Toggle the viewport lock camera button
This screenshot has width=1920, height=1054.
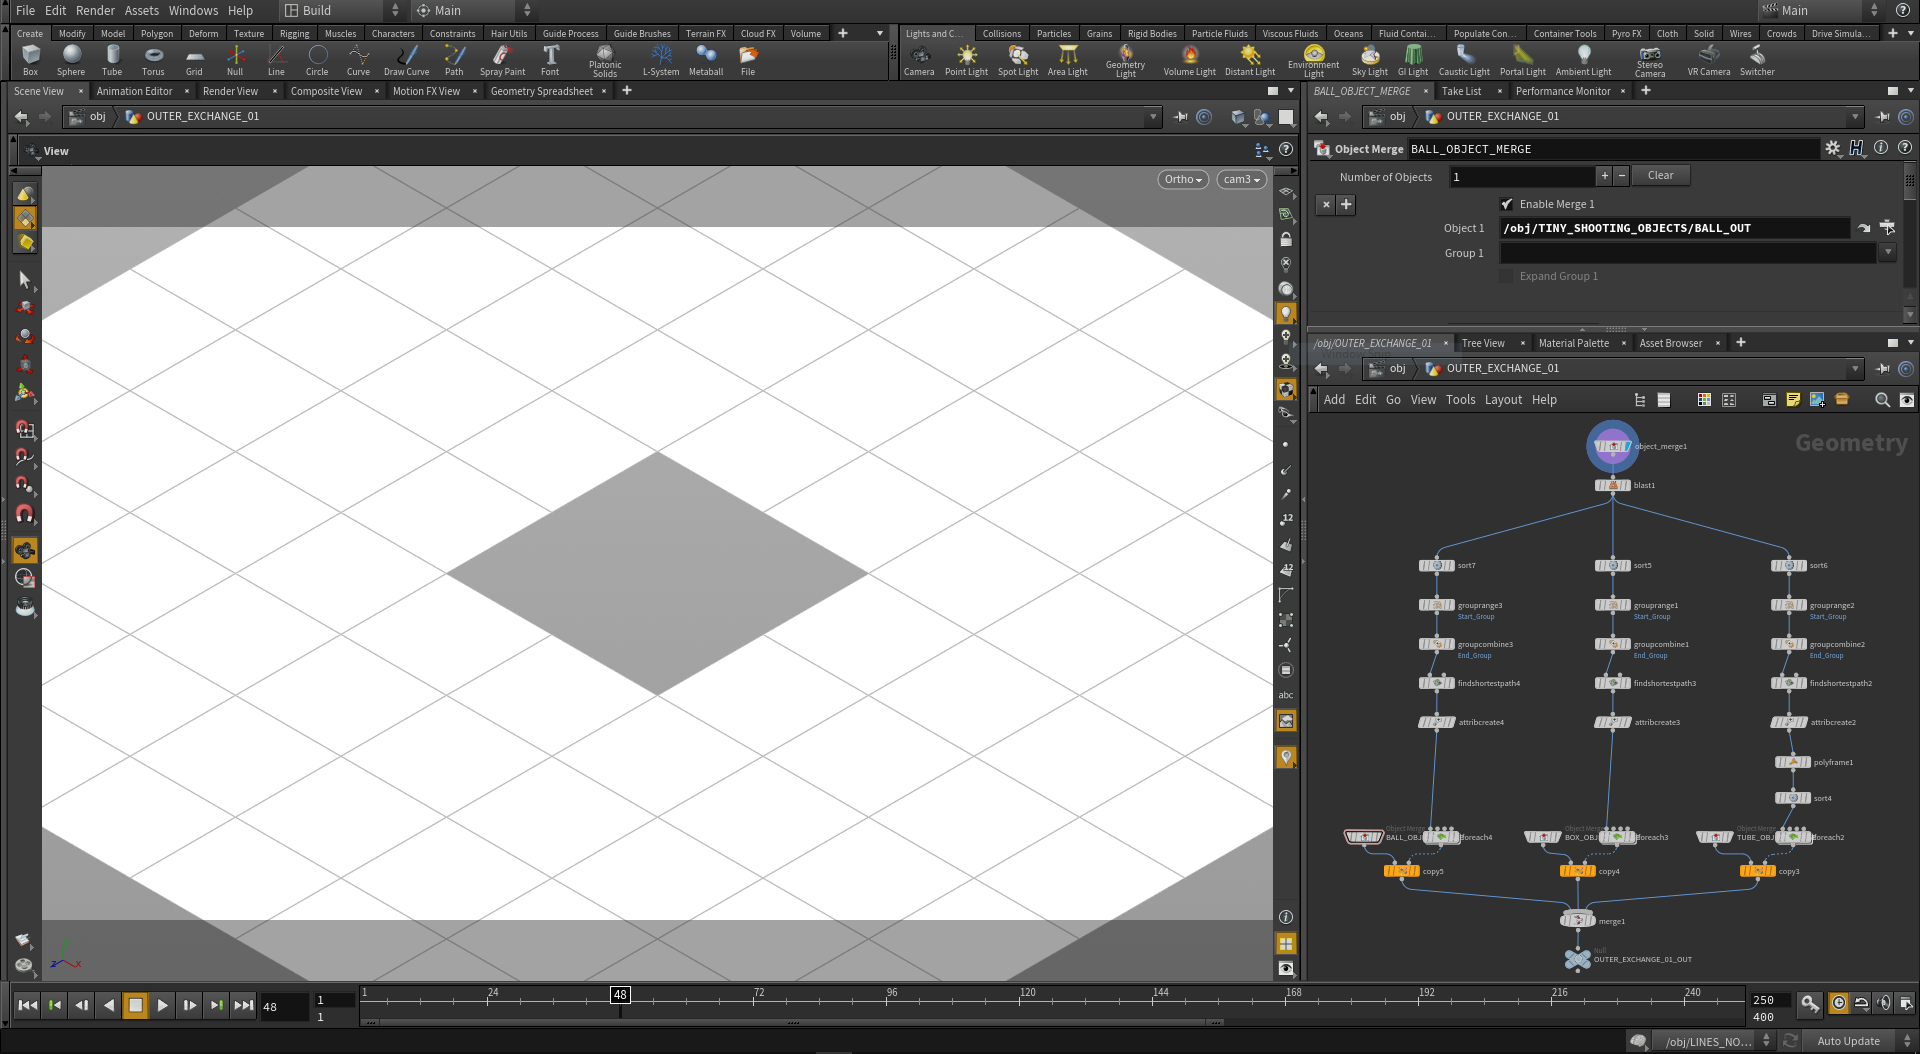[1286, 240]
